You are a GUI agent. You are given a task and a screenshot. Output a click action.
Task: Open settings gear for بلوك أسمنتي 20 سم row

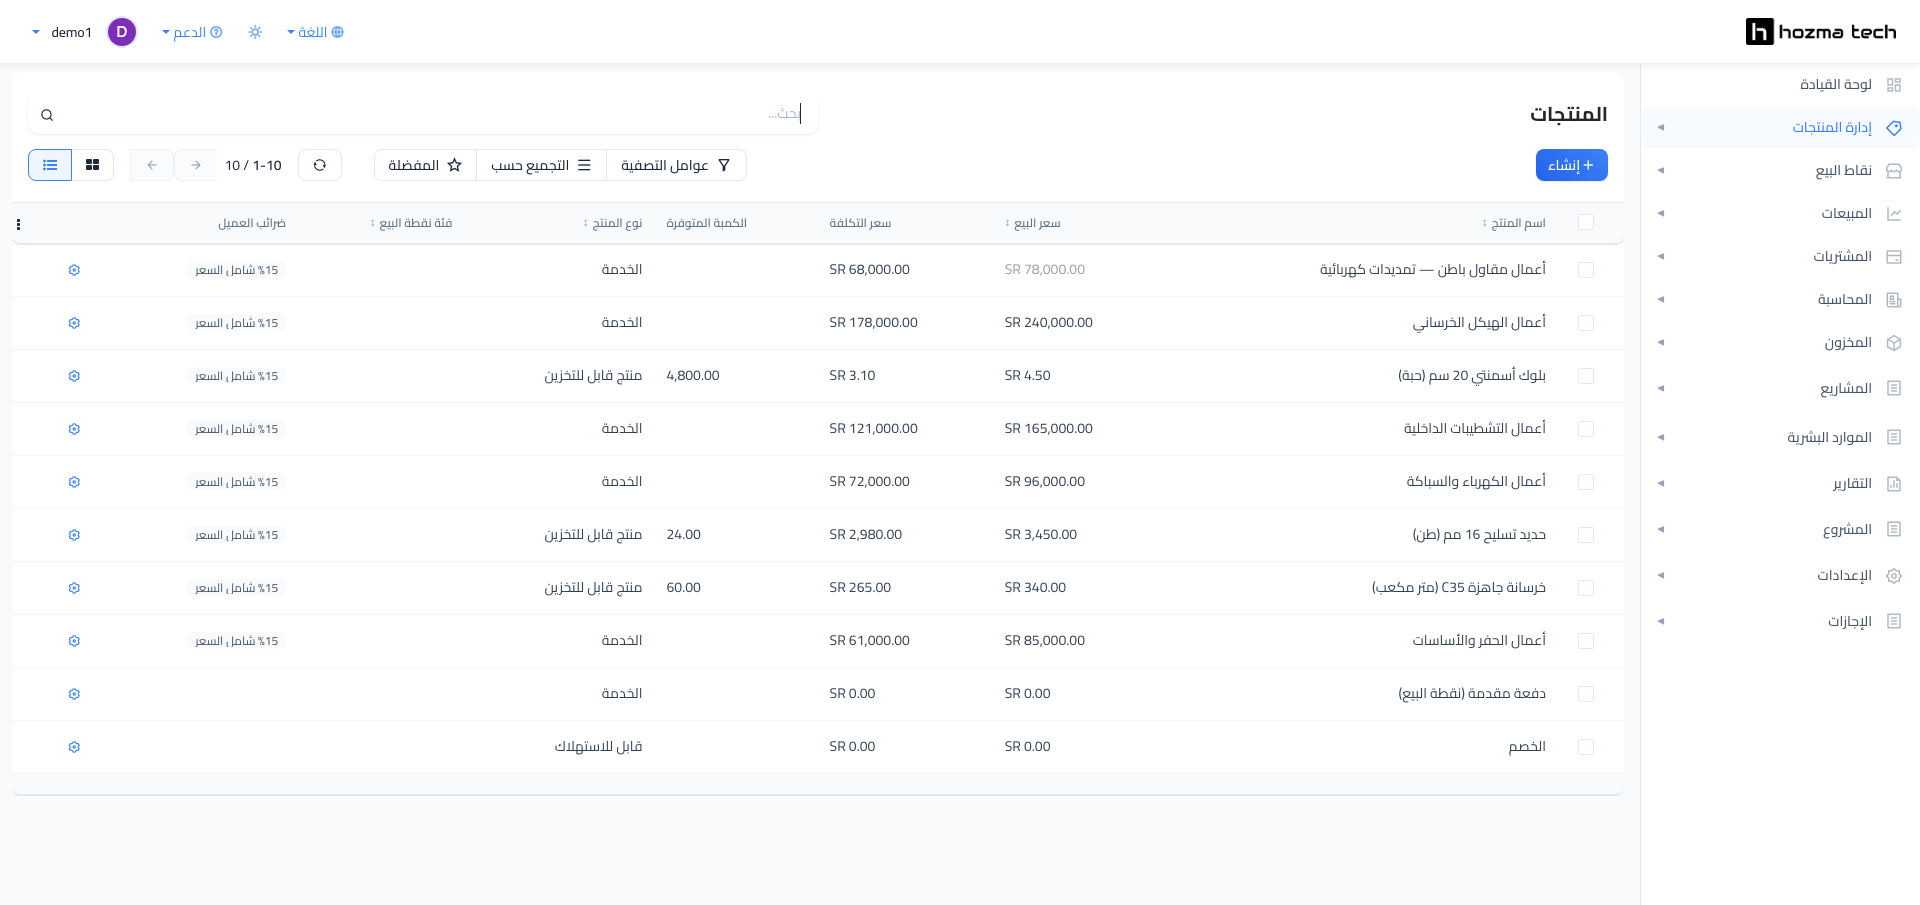click(x=74, y=376)
